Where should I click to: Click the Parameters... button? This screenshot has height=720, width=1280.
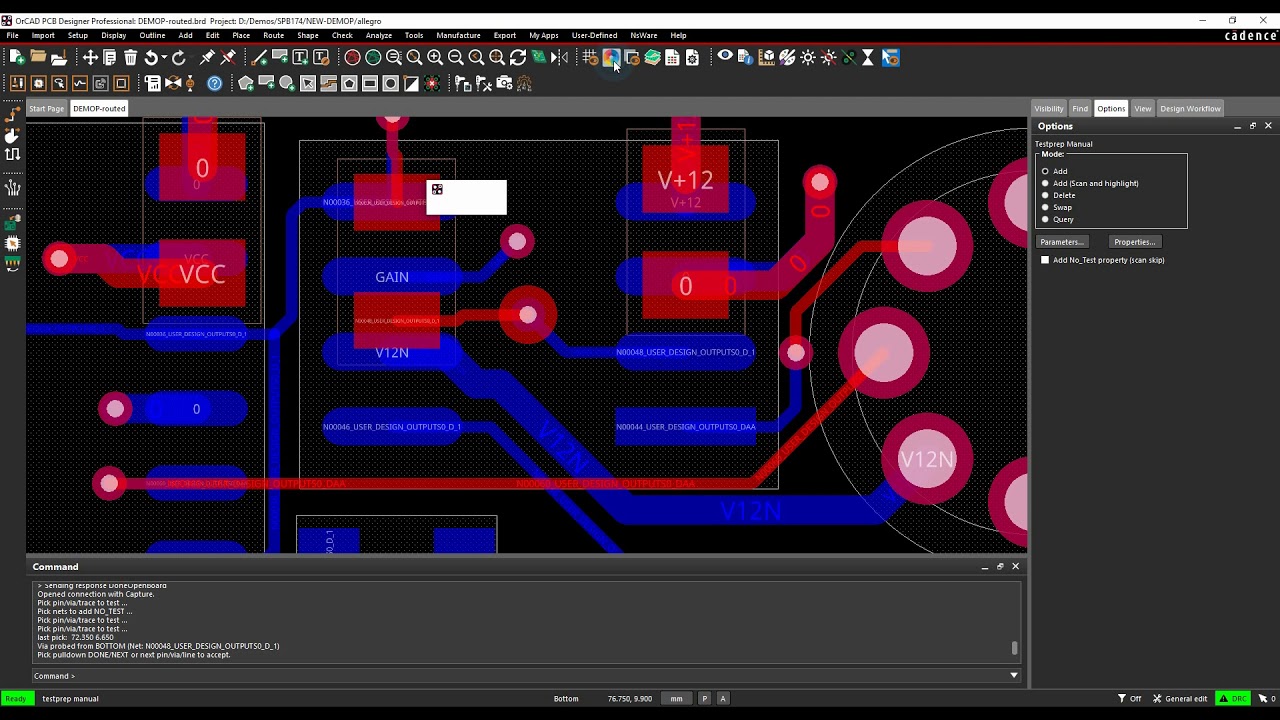1061,242
